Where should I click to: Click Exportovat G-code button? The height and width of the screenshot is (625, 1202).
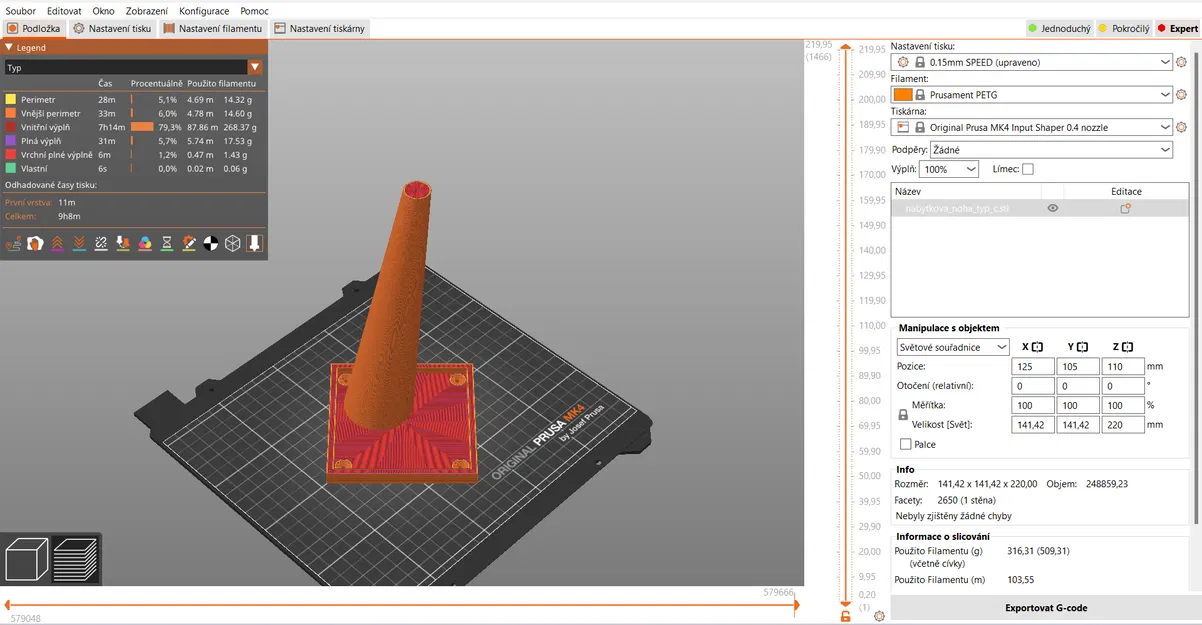pyautogui.click(x=1045, y=607)
